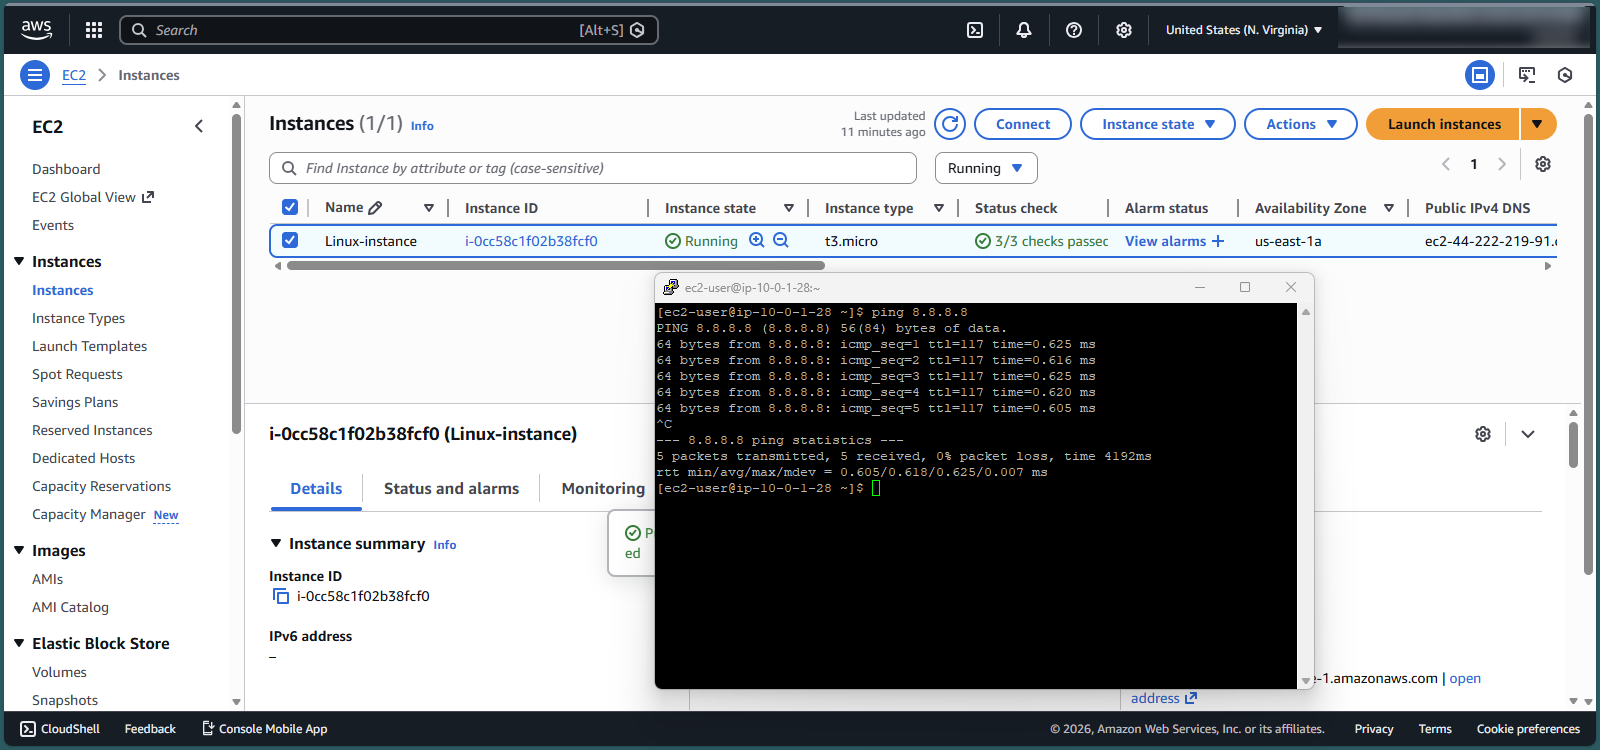Open the settings gear in the top bar
1600x750 pixels.
tap(1124, 30)
